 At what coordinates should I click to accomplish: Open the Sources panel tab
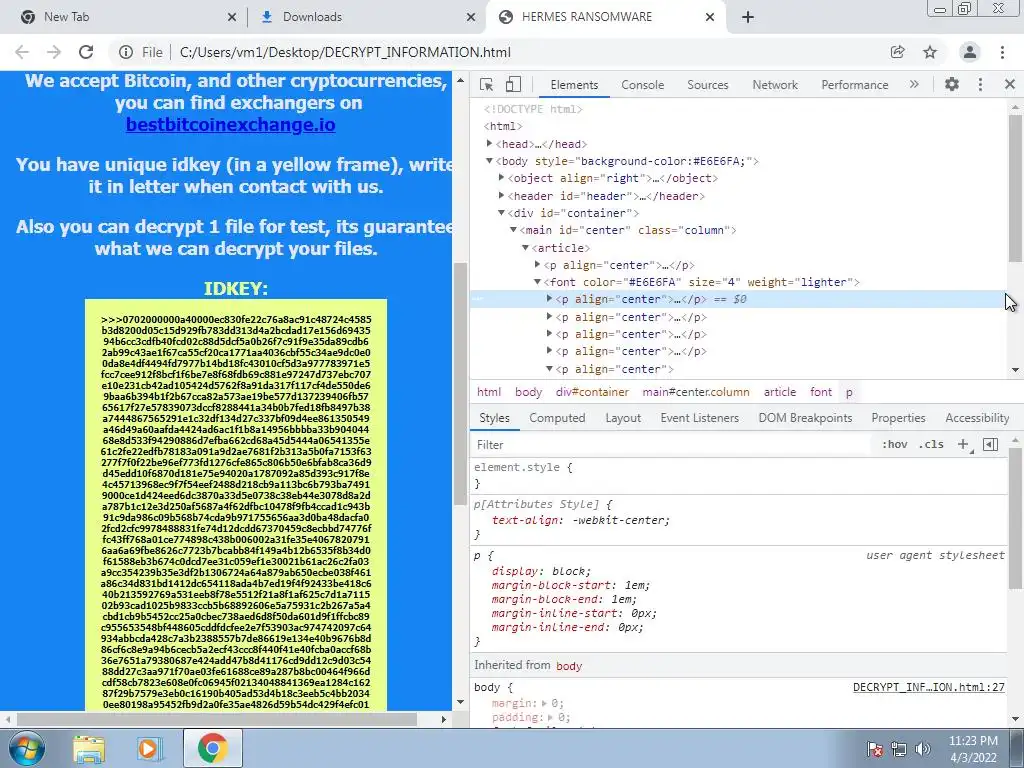click(x=707, y=84)
